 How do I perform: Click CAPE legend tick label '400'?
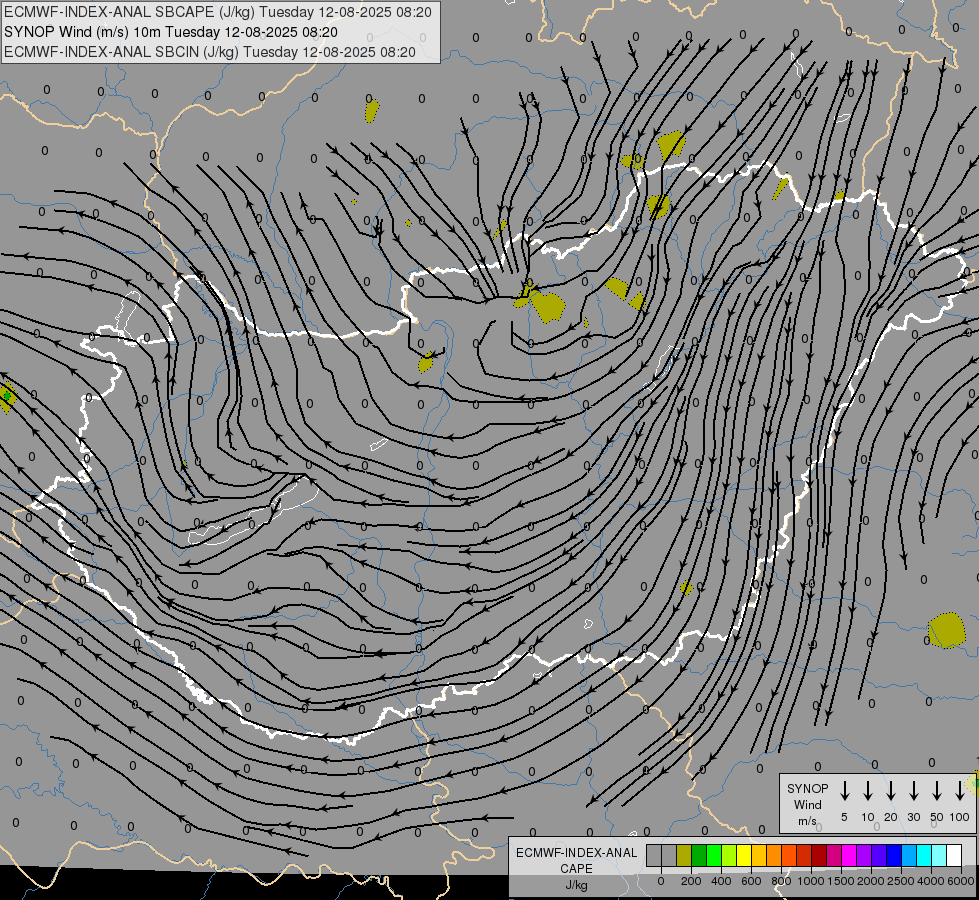point(721,881)
